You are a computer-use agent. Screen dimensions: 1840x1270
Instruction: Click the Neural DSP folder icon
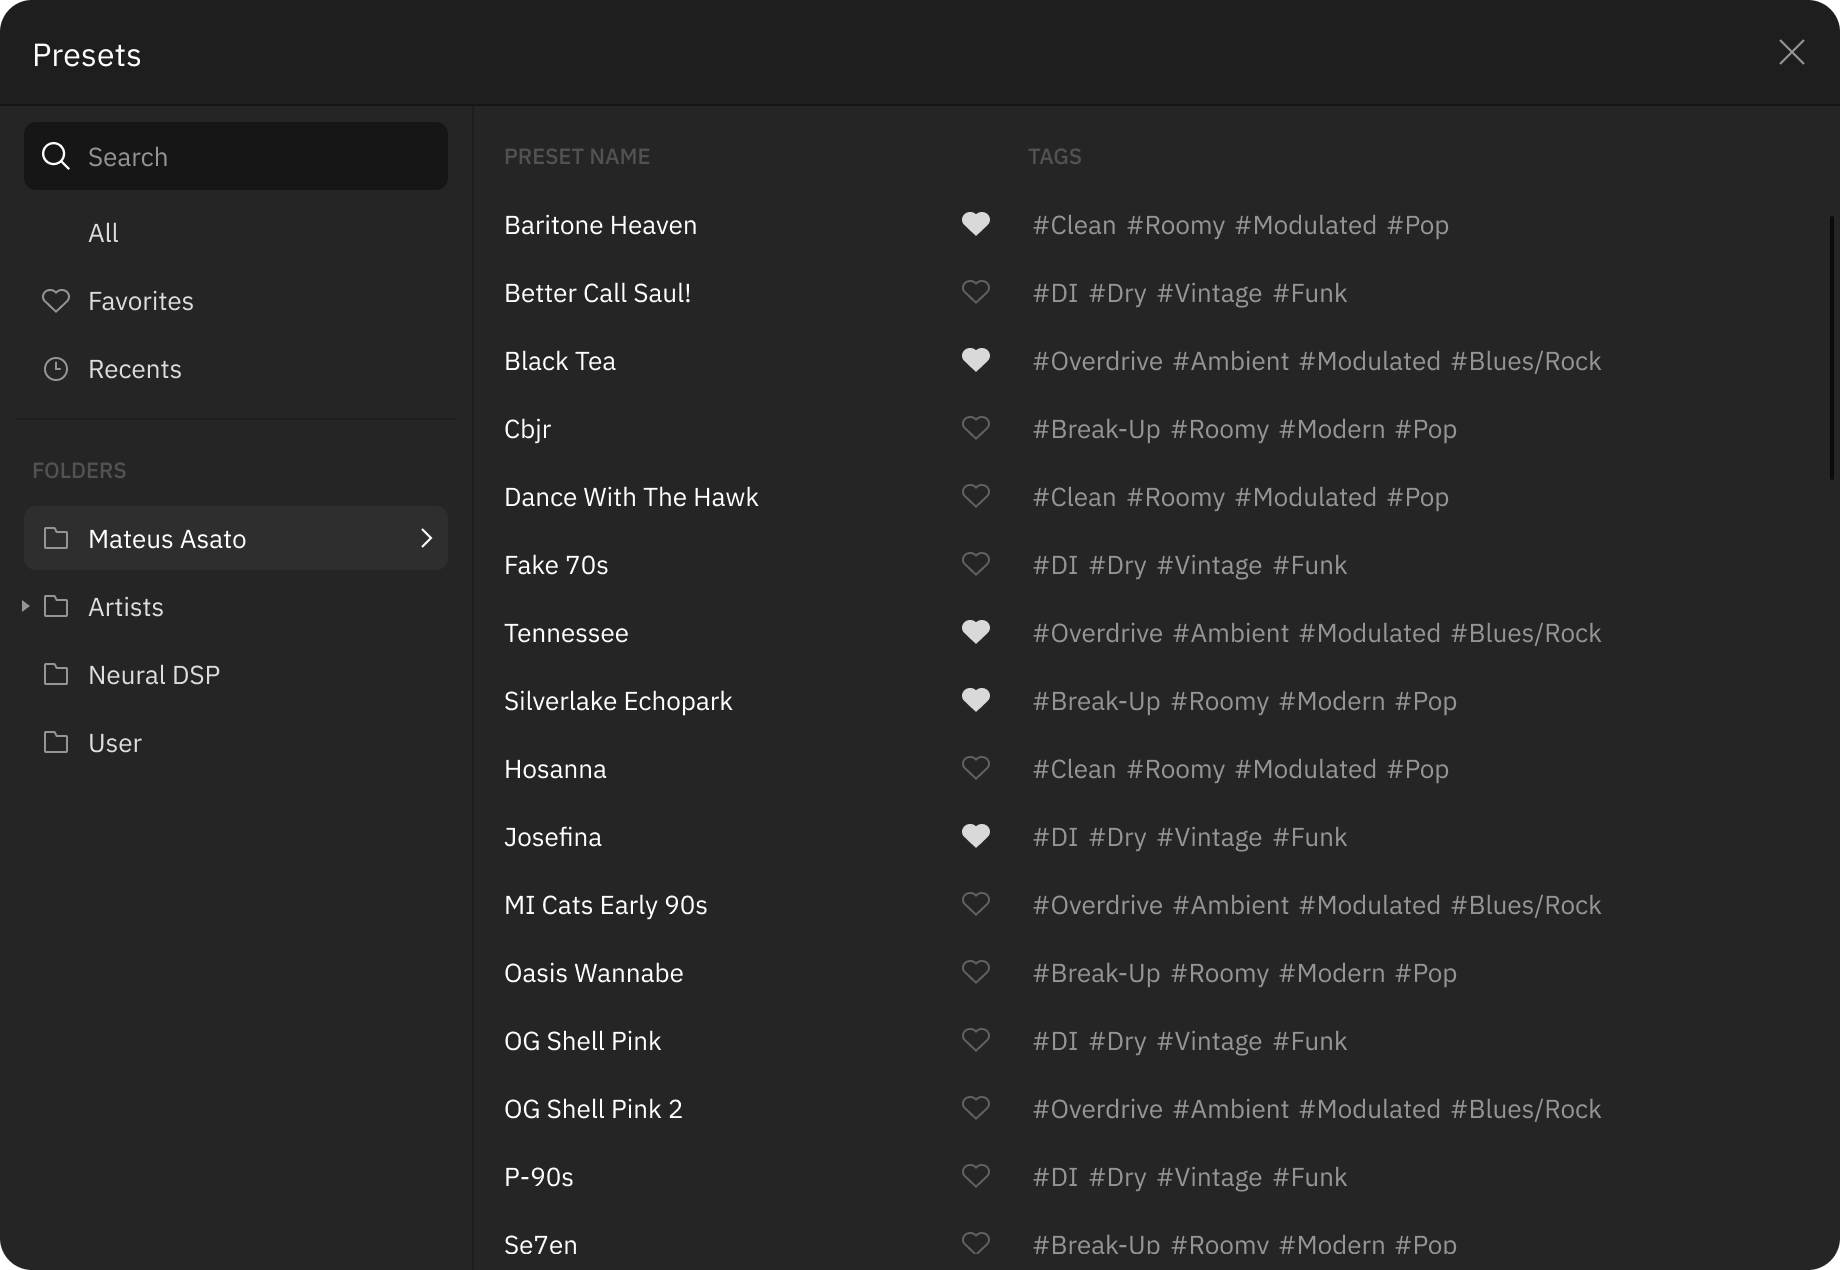pos(55,674)
